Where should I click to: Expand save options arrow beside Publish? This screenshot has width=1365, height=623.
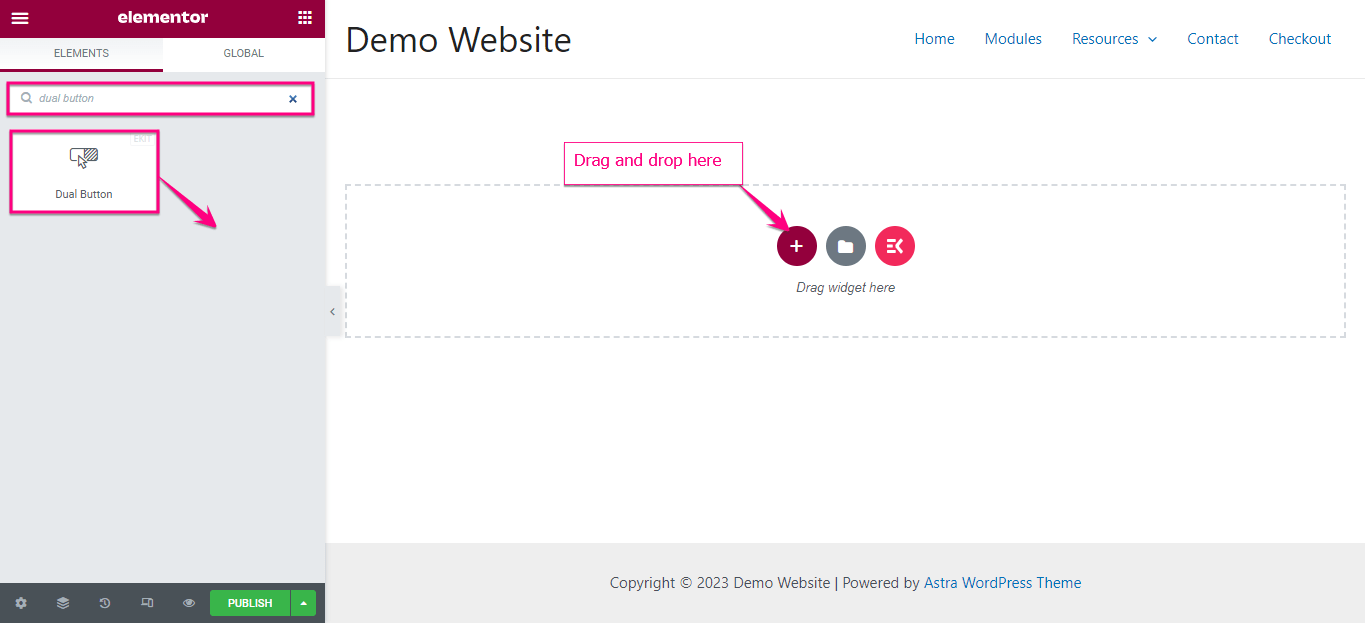(303, 603)
